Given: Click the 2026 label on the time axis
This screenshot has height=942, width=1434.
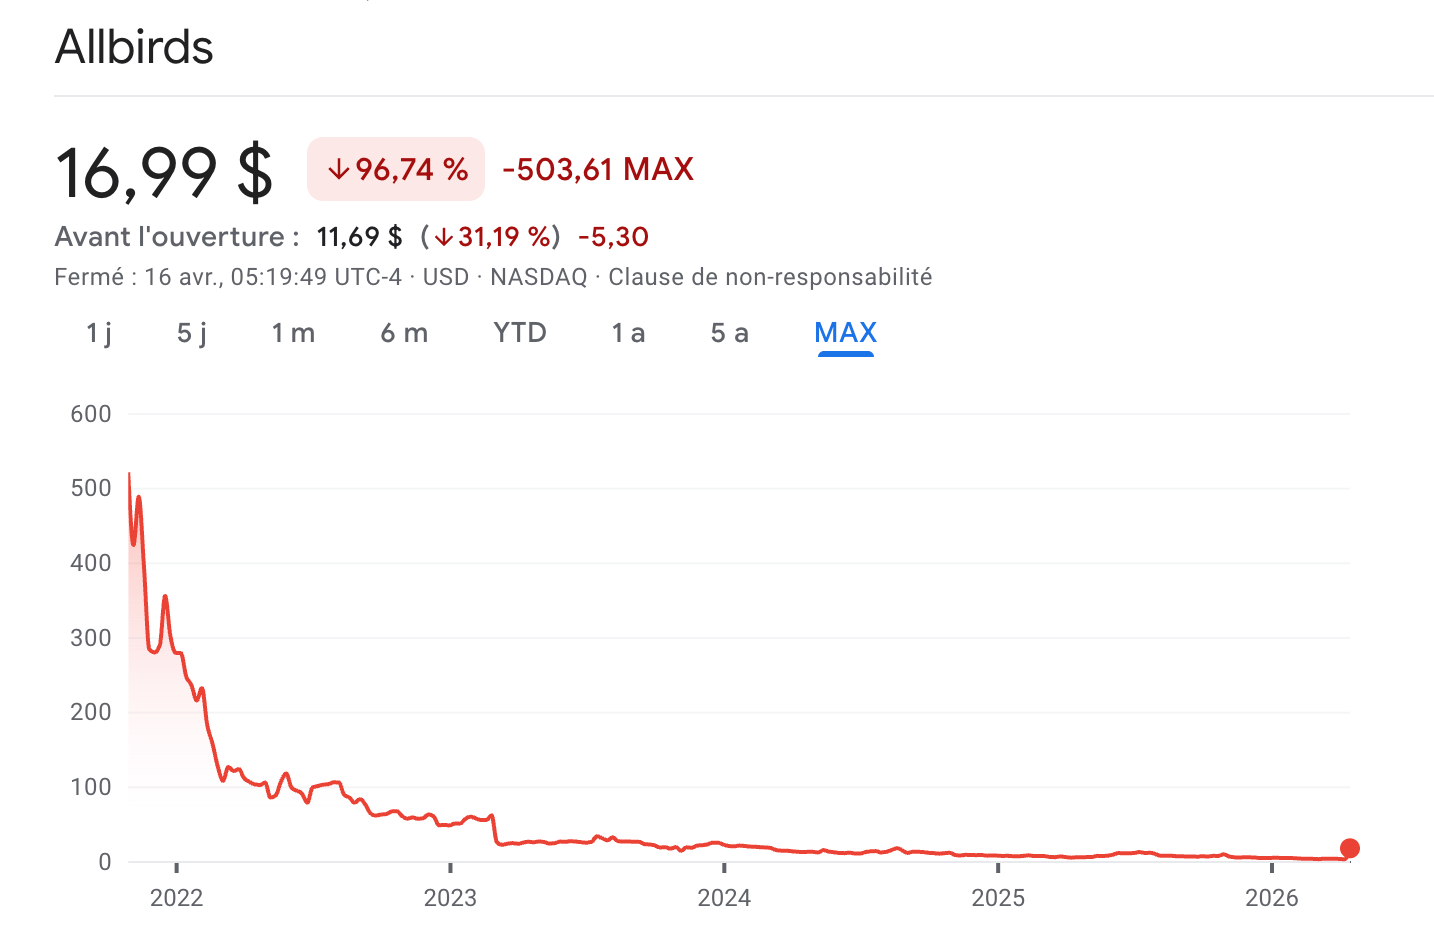Looking at the screenshot, I should (x=1271, y=898).
